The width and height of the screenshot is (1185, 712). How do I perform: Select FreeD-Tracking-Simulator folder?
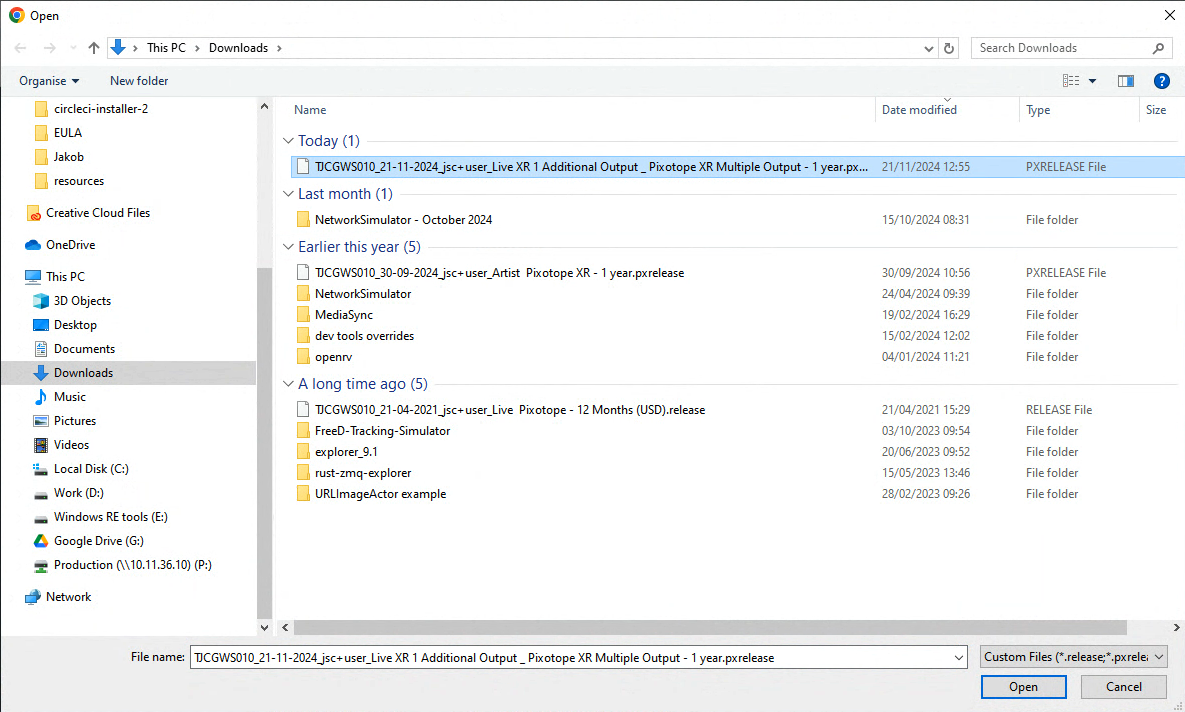click(382, 431)
